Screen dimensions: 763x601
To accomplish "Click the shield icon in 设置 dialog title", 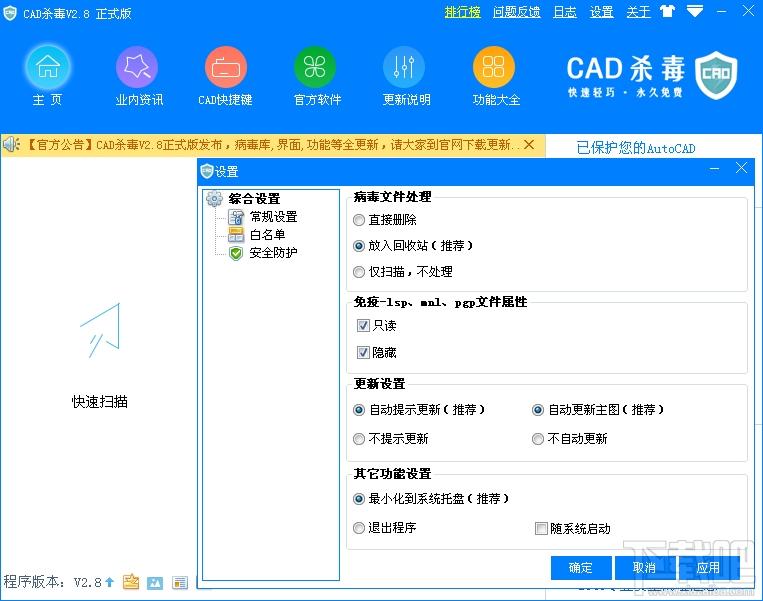I will 207,171.
